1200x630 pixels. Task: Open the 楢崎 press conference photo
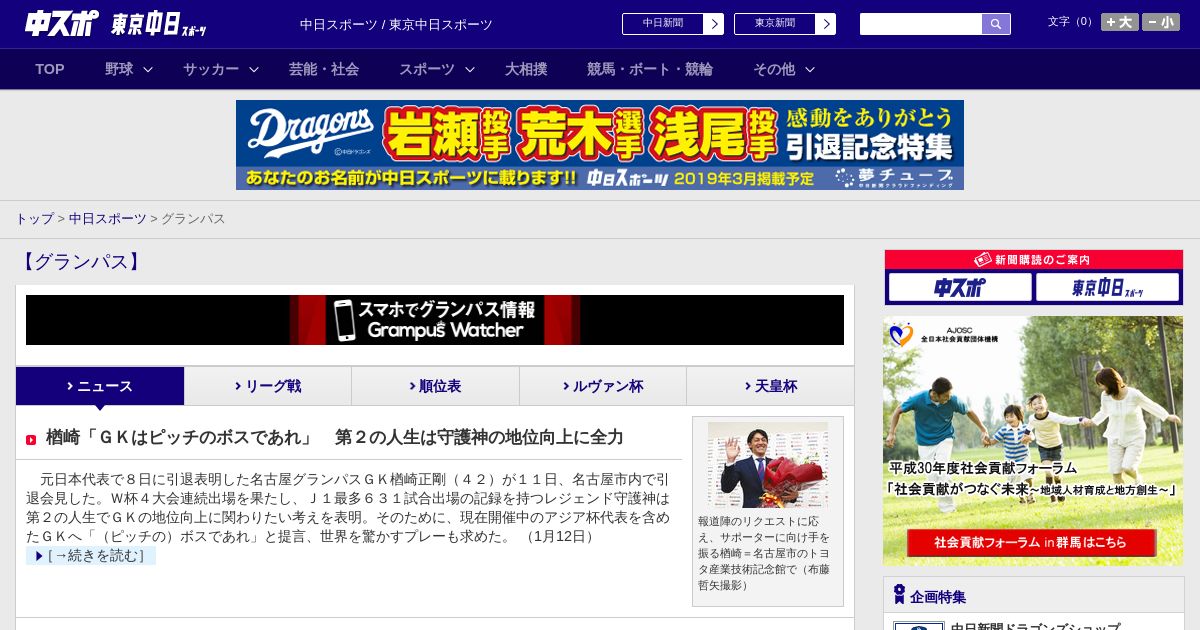tap(768, 465)
